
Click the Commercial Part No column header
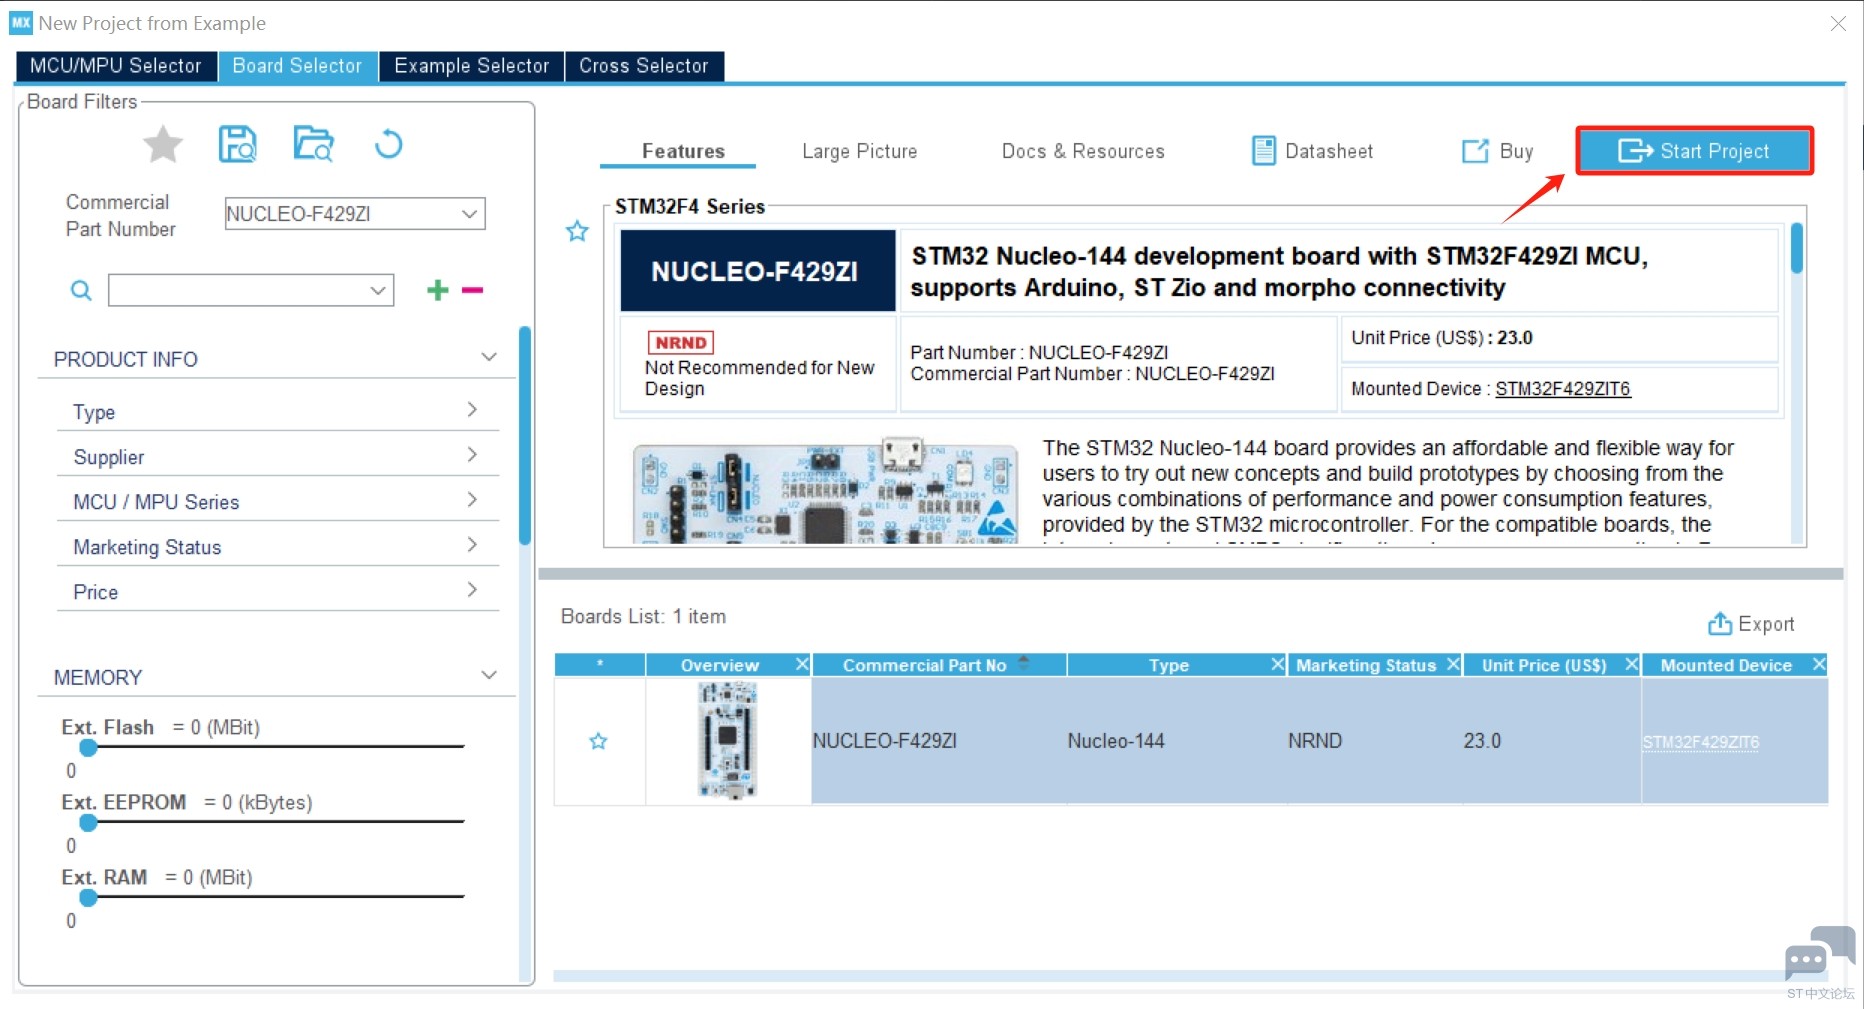pyautogui.click(x=939, y=665)
